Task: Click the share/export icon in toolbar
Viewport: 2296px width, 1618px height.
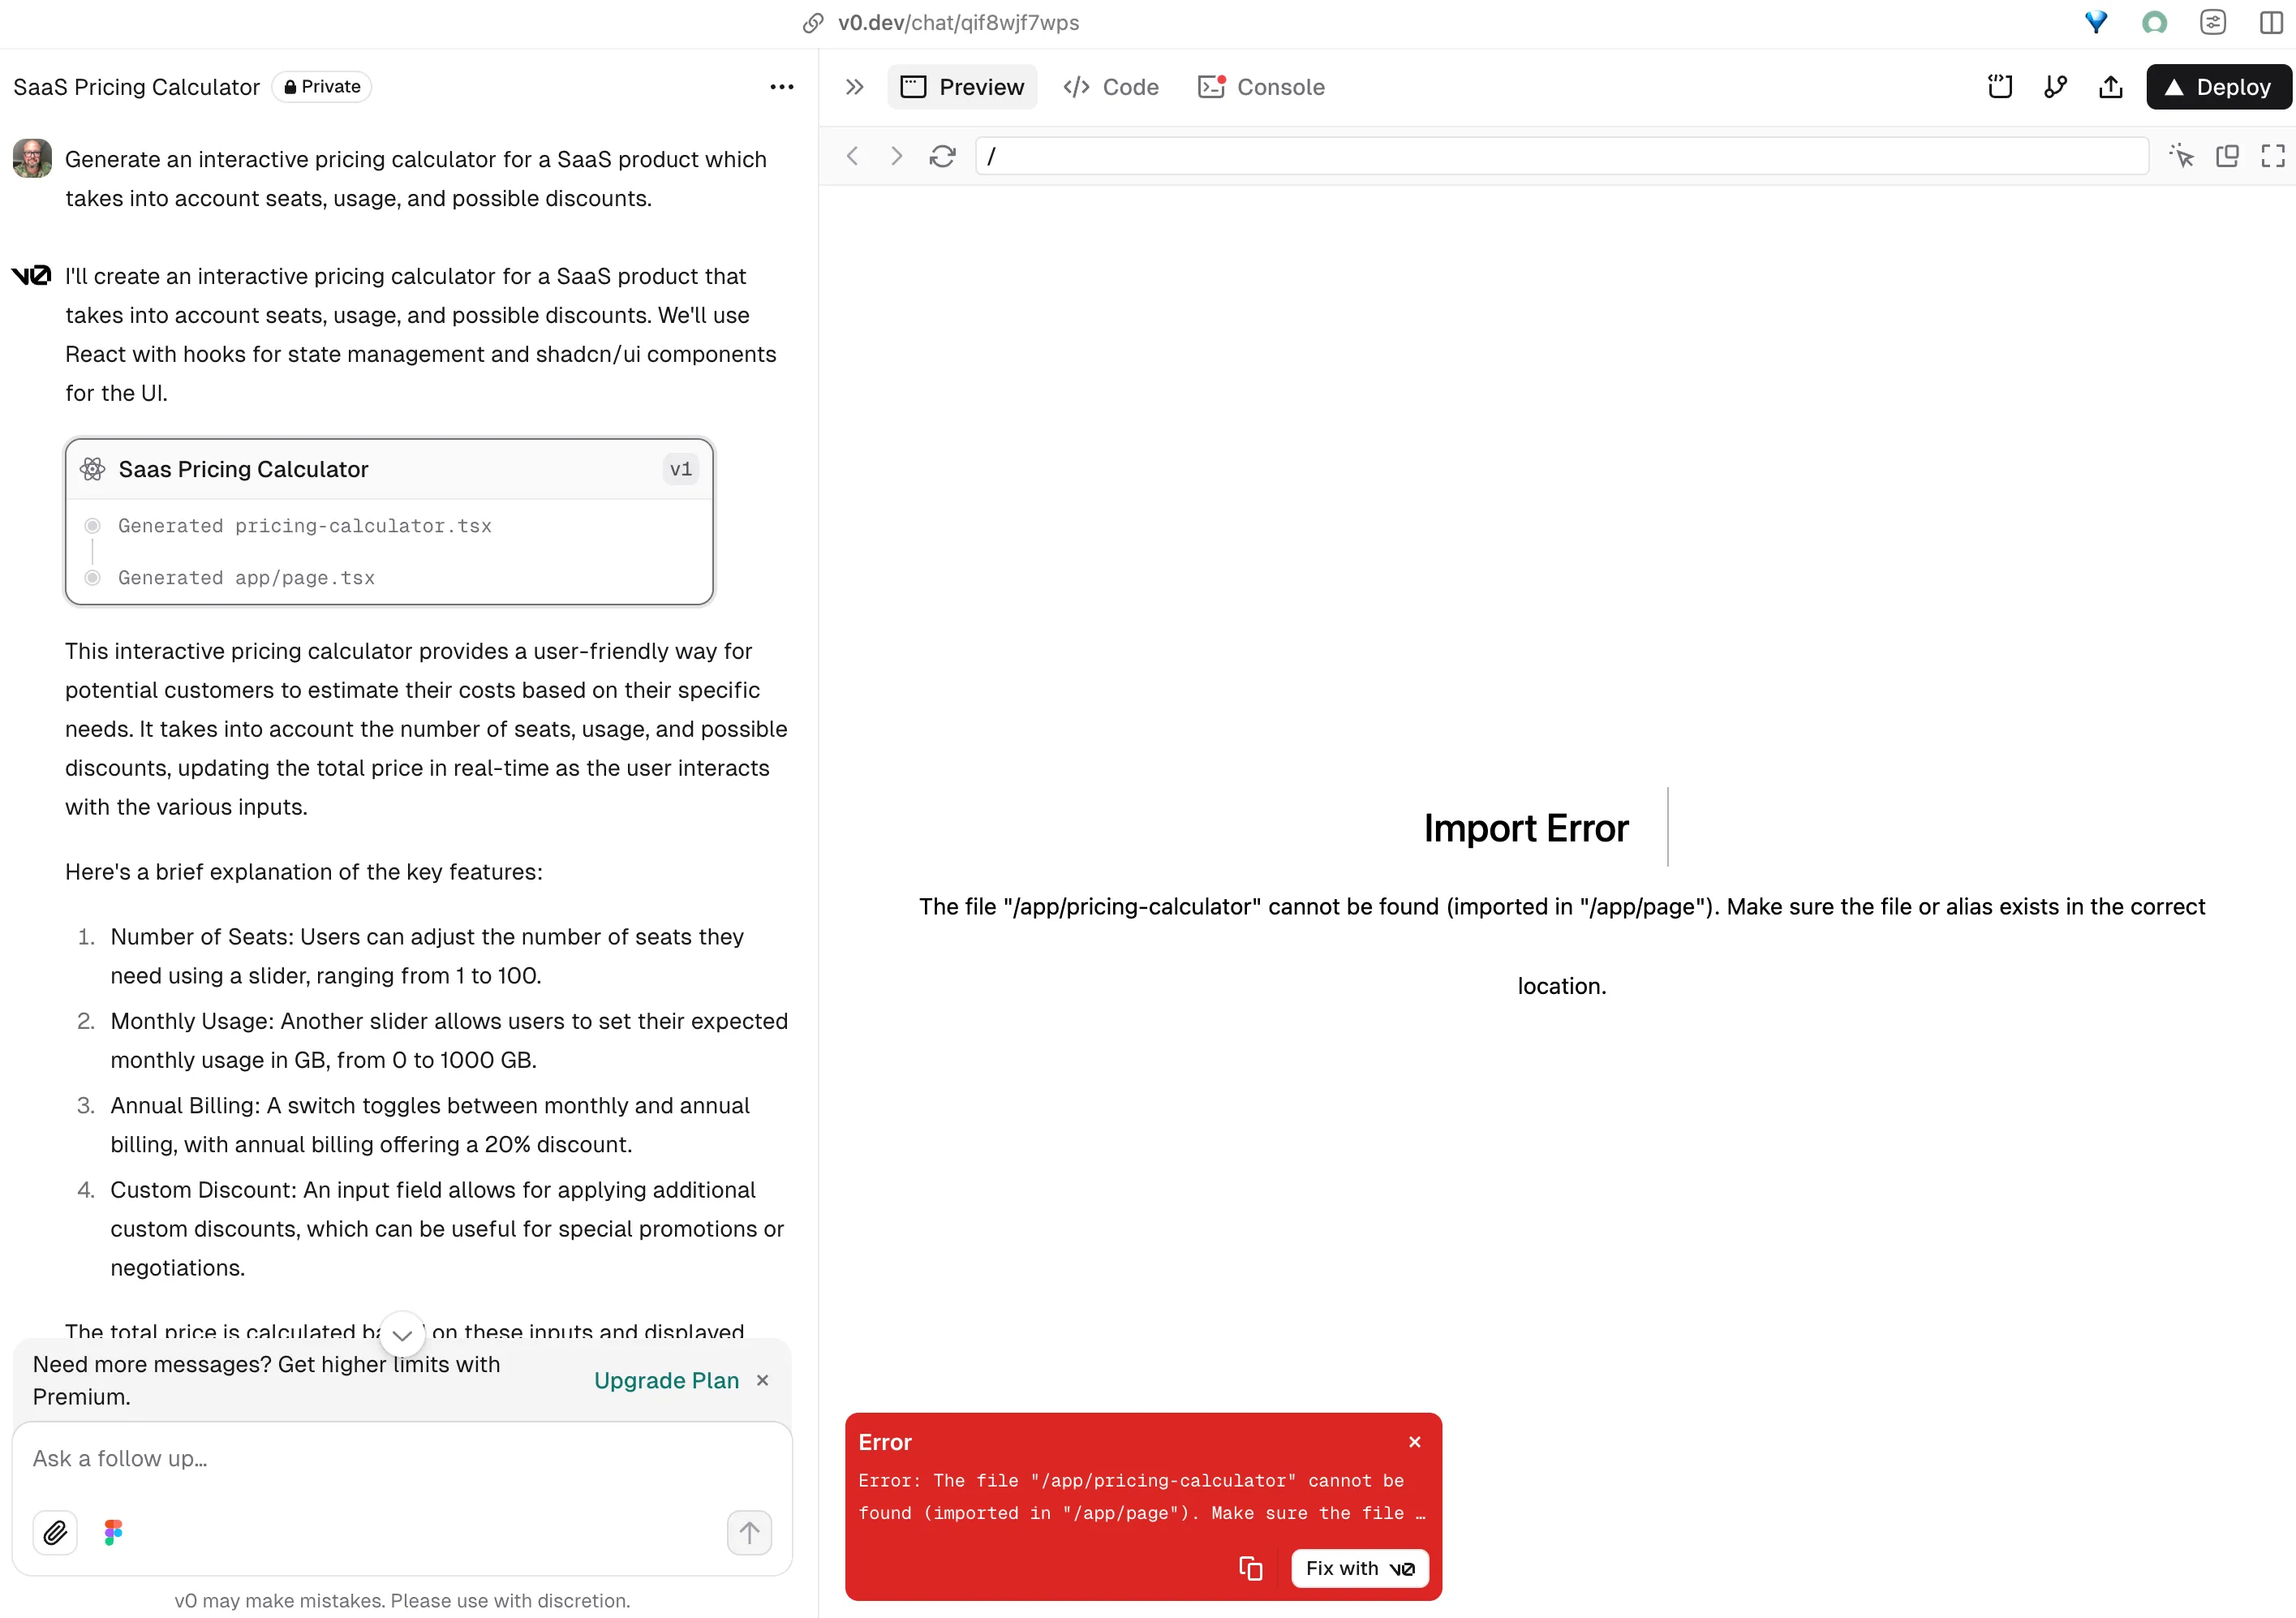Action: (x=2113, y=86)
